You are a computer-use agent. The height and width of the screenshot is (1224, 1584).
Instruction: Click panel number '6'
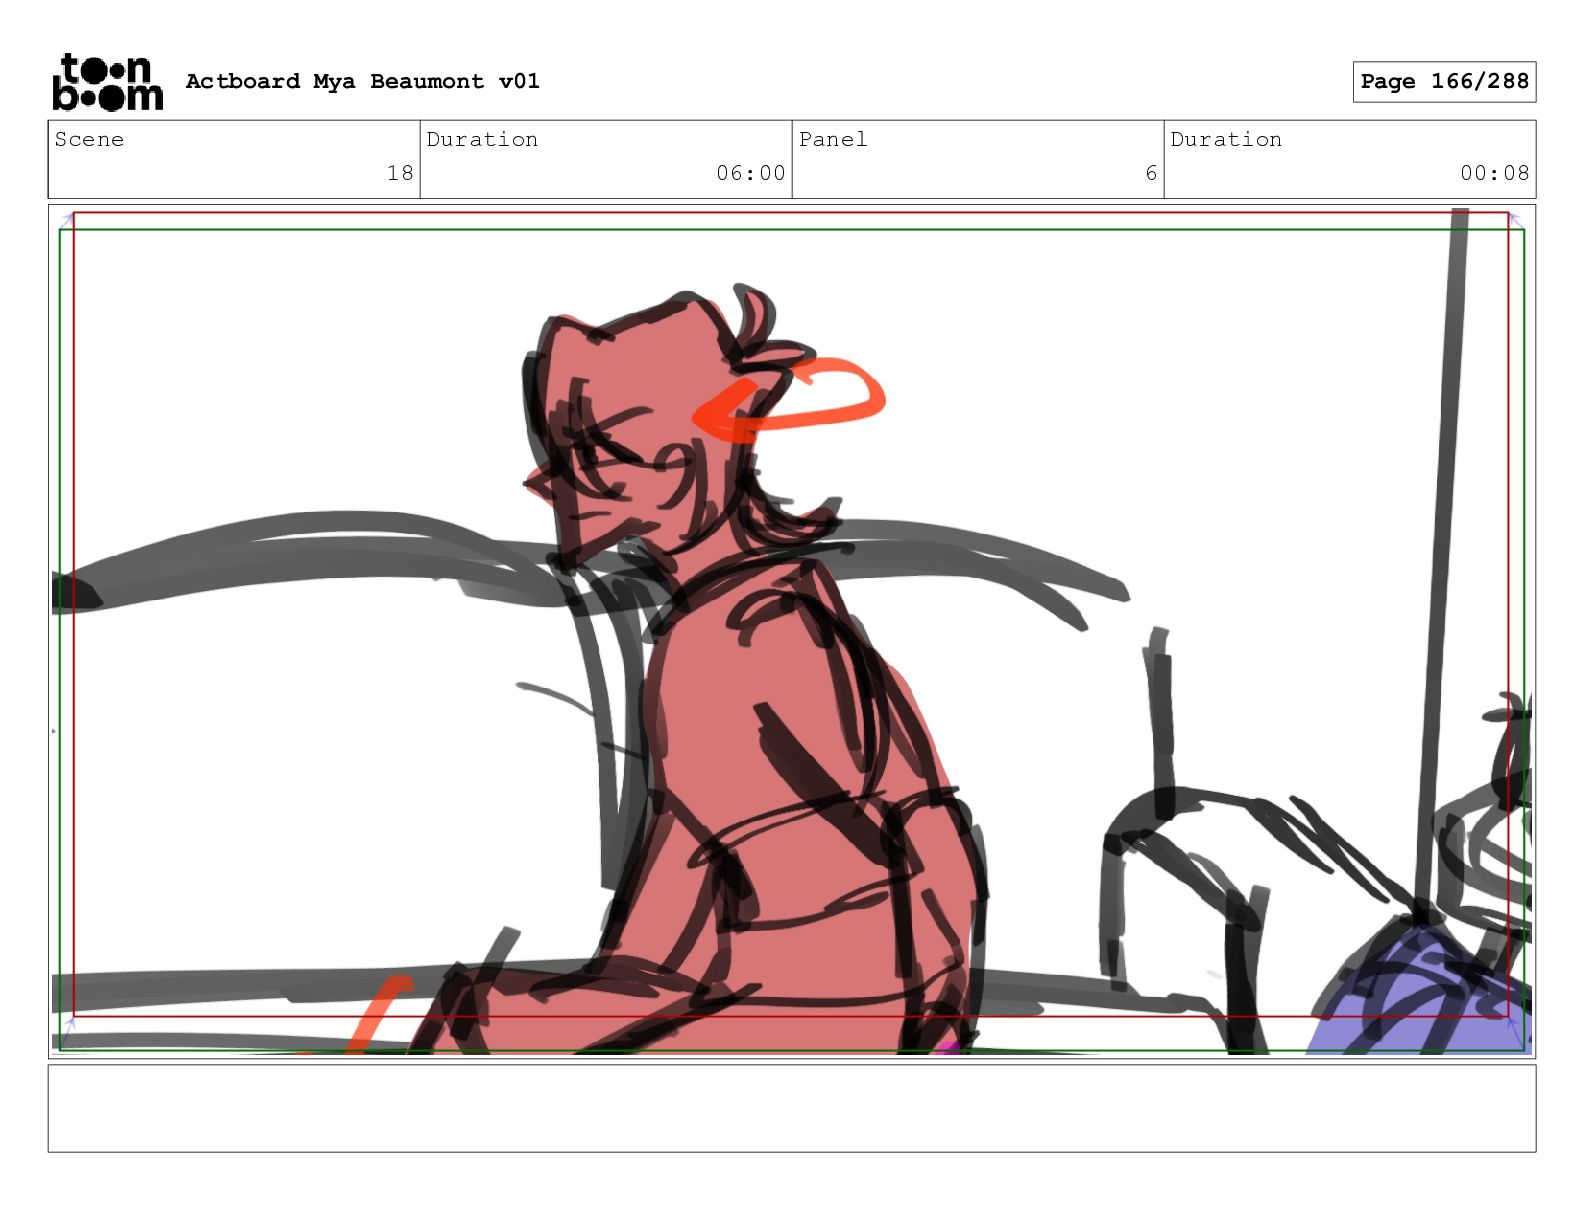click(1151, 173)
